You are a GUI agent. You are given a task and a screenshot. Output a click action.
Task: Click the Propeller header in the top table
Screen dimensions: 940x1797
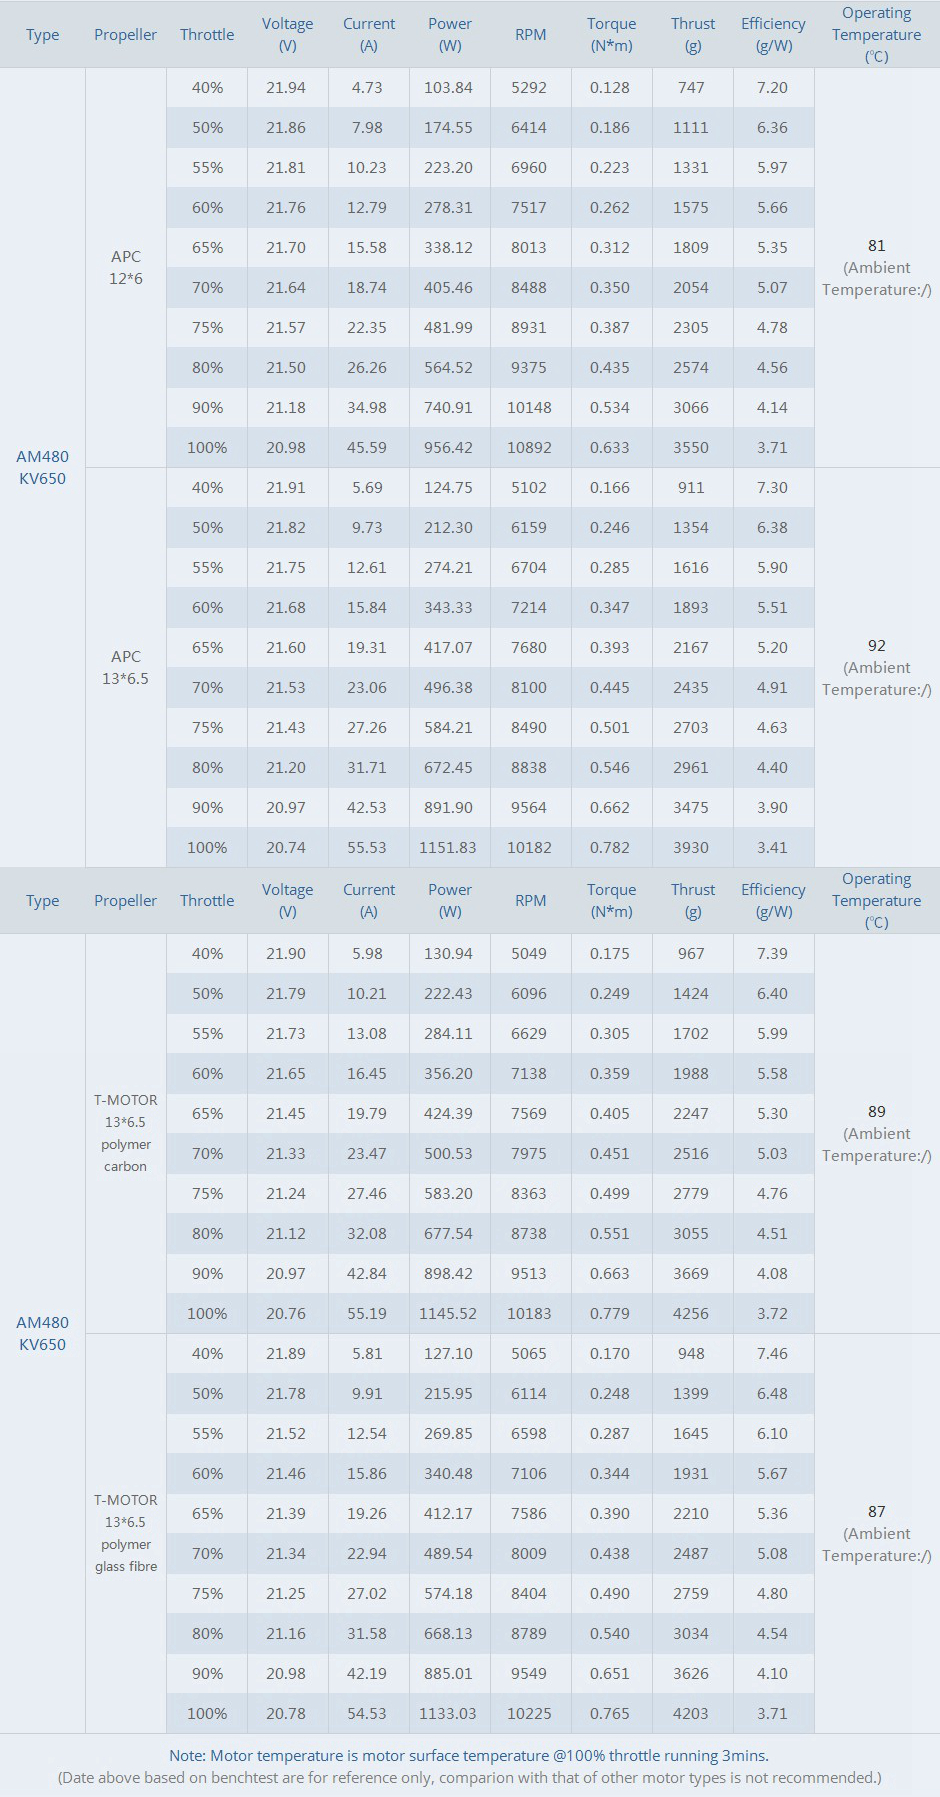[125, 35]
